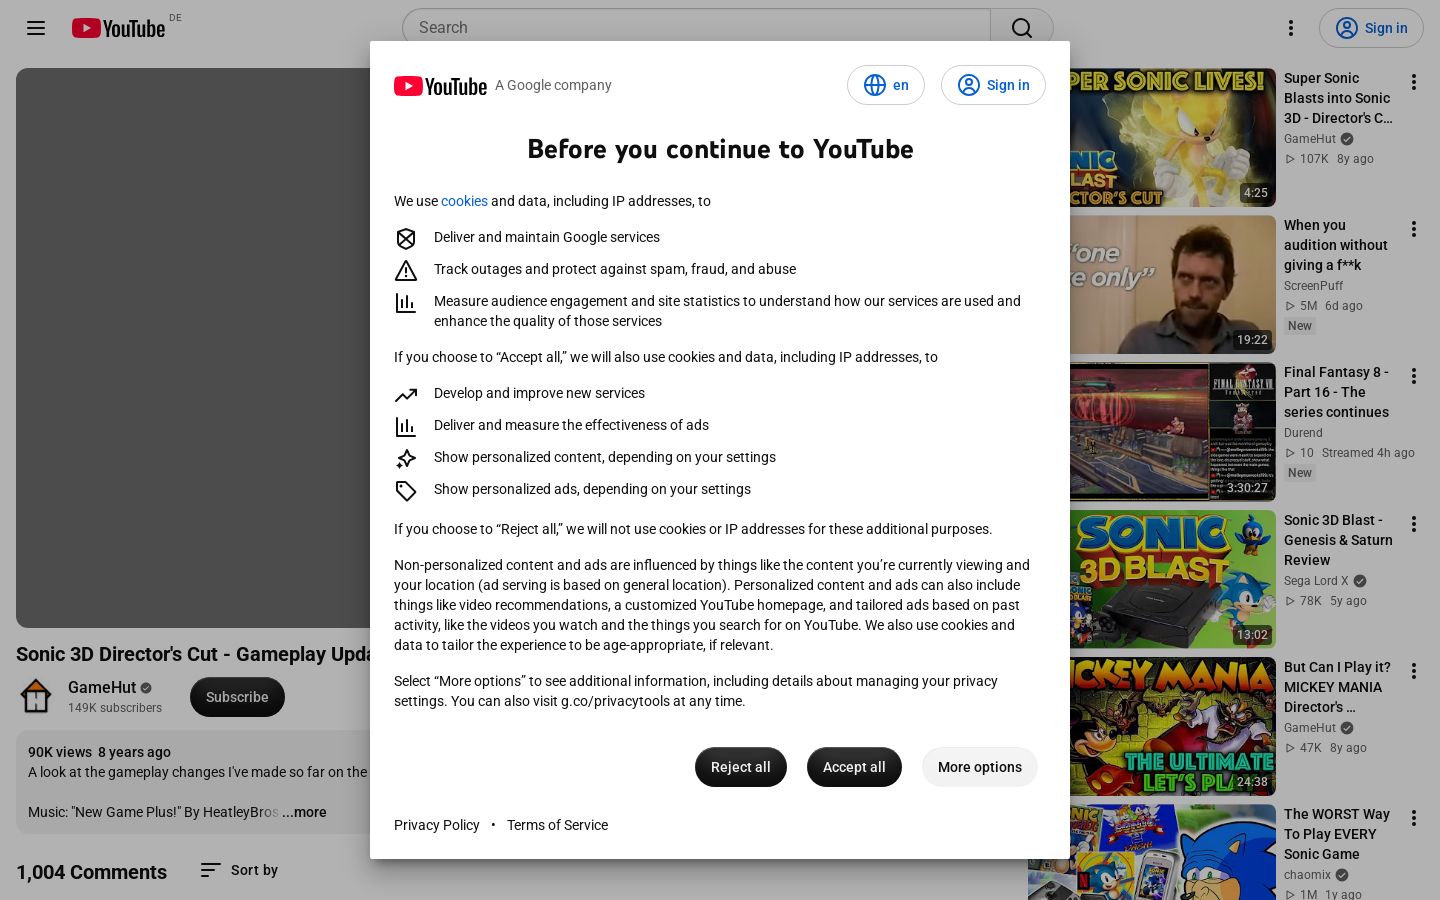Open the language selector showing en
Viewport: 1440px width, 900px height.
(886, 85)
